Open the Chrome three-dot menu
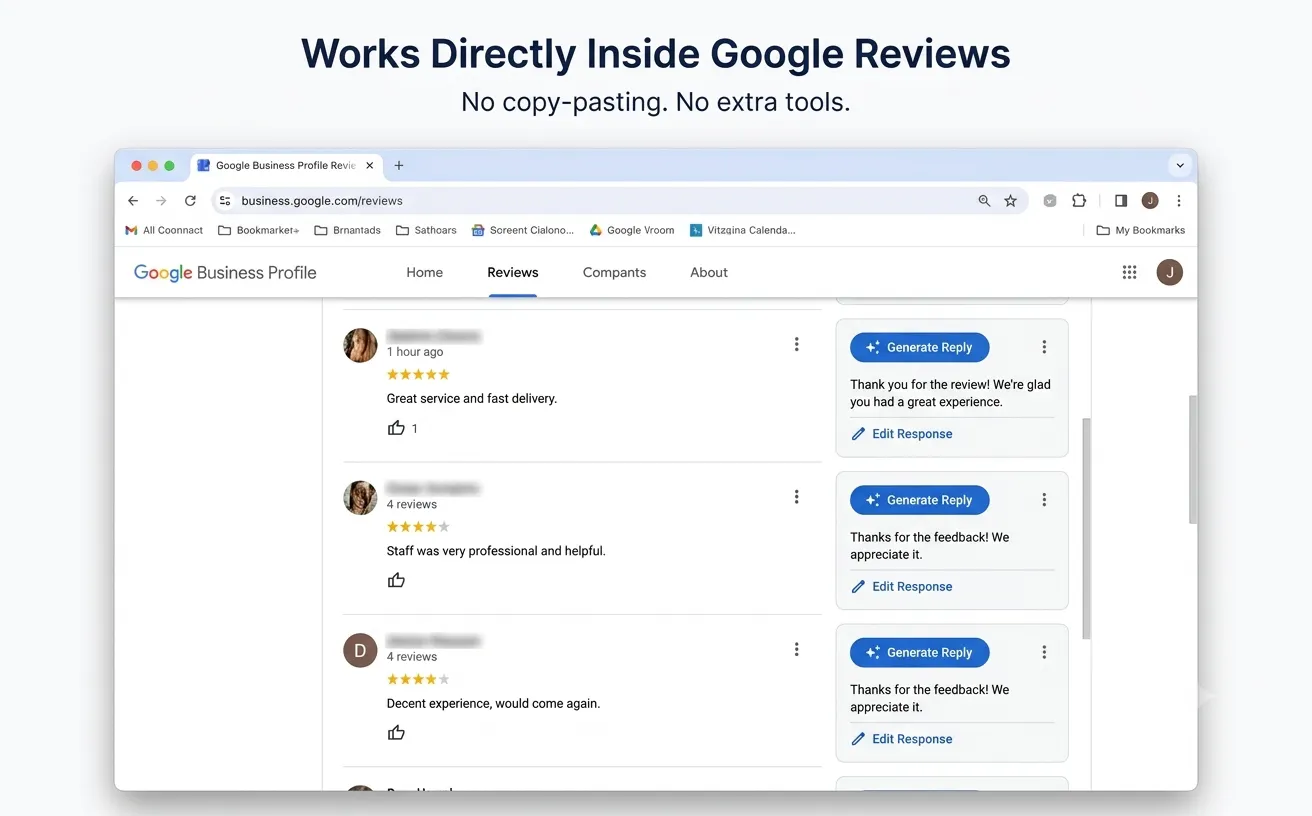Screen dimensions: 1312x816 pos(1179,201)
